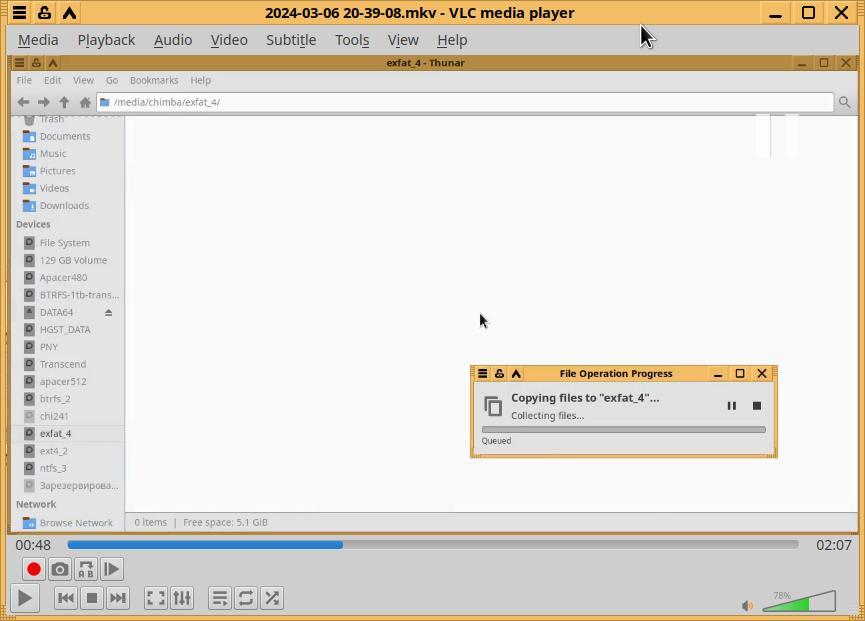Open the VLC Subtitle menu
This screenshot has width=865, height=621.
tap(291, 40)
